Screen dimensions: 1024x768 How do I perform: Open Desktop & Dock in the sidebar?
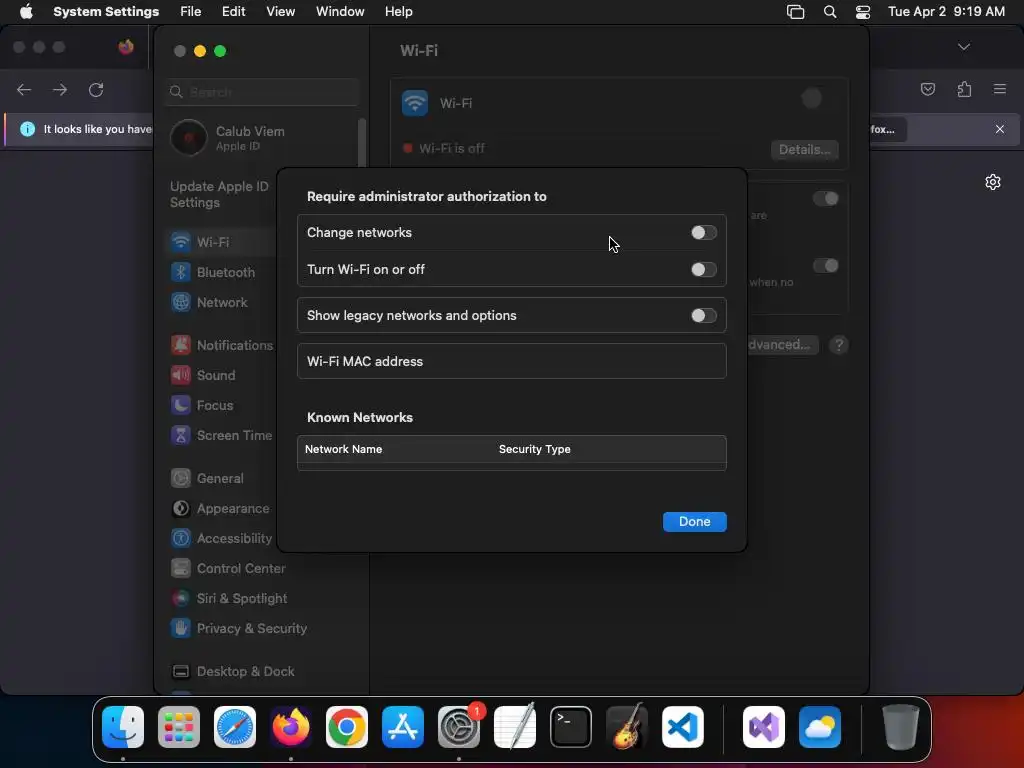pyautogui.click(x=232, y=671)
